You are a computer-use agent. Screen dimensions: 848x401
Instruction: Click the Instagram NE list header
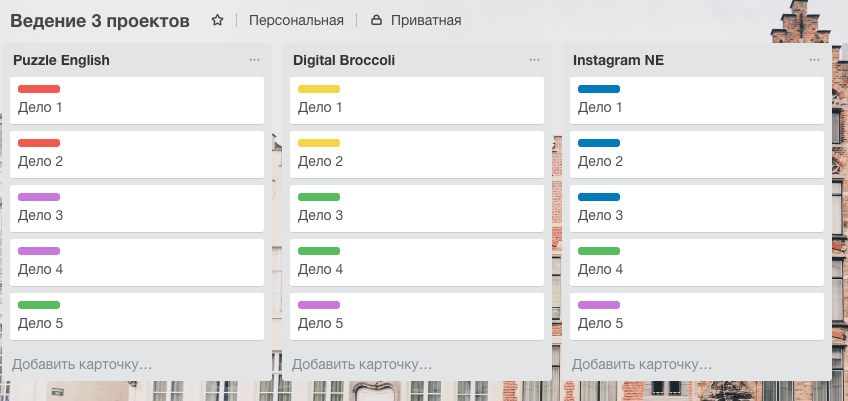(x=618, y=60)
